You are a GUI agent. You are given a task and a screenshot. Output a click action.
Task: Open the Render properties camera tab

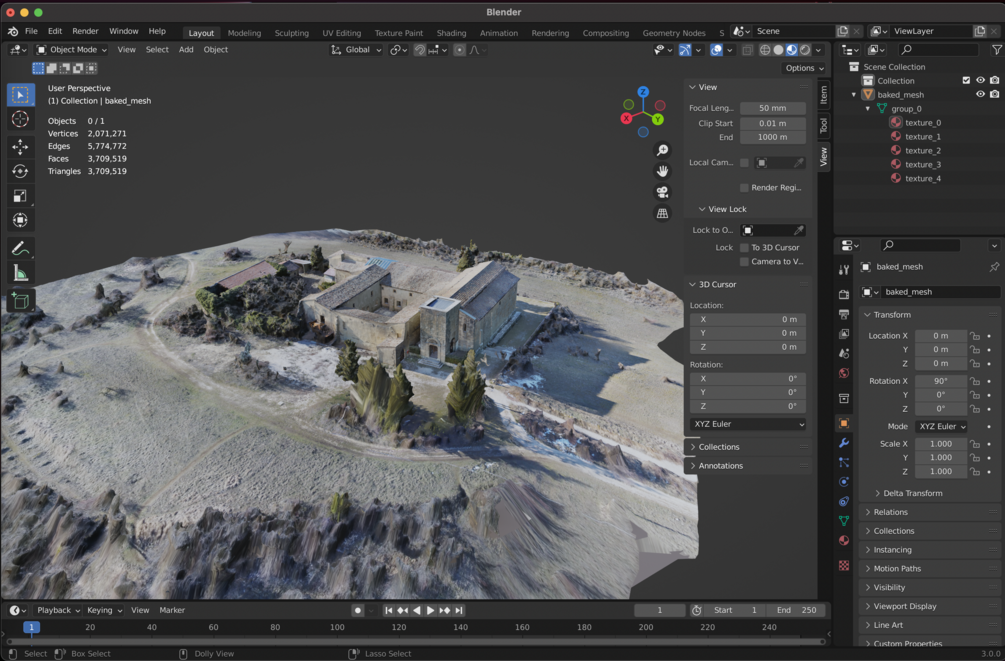(x=844, y=294)
